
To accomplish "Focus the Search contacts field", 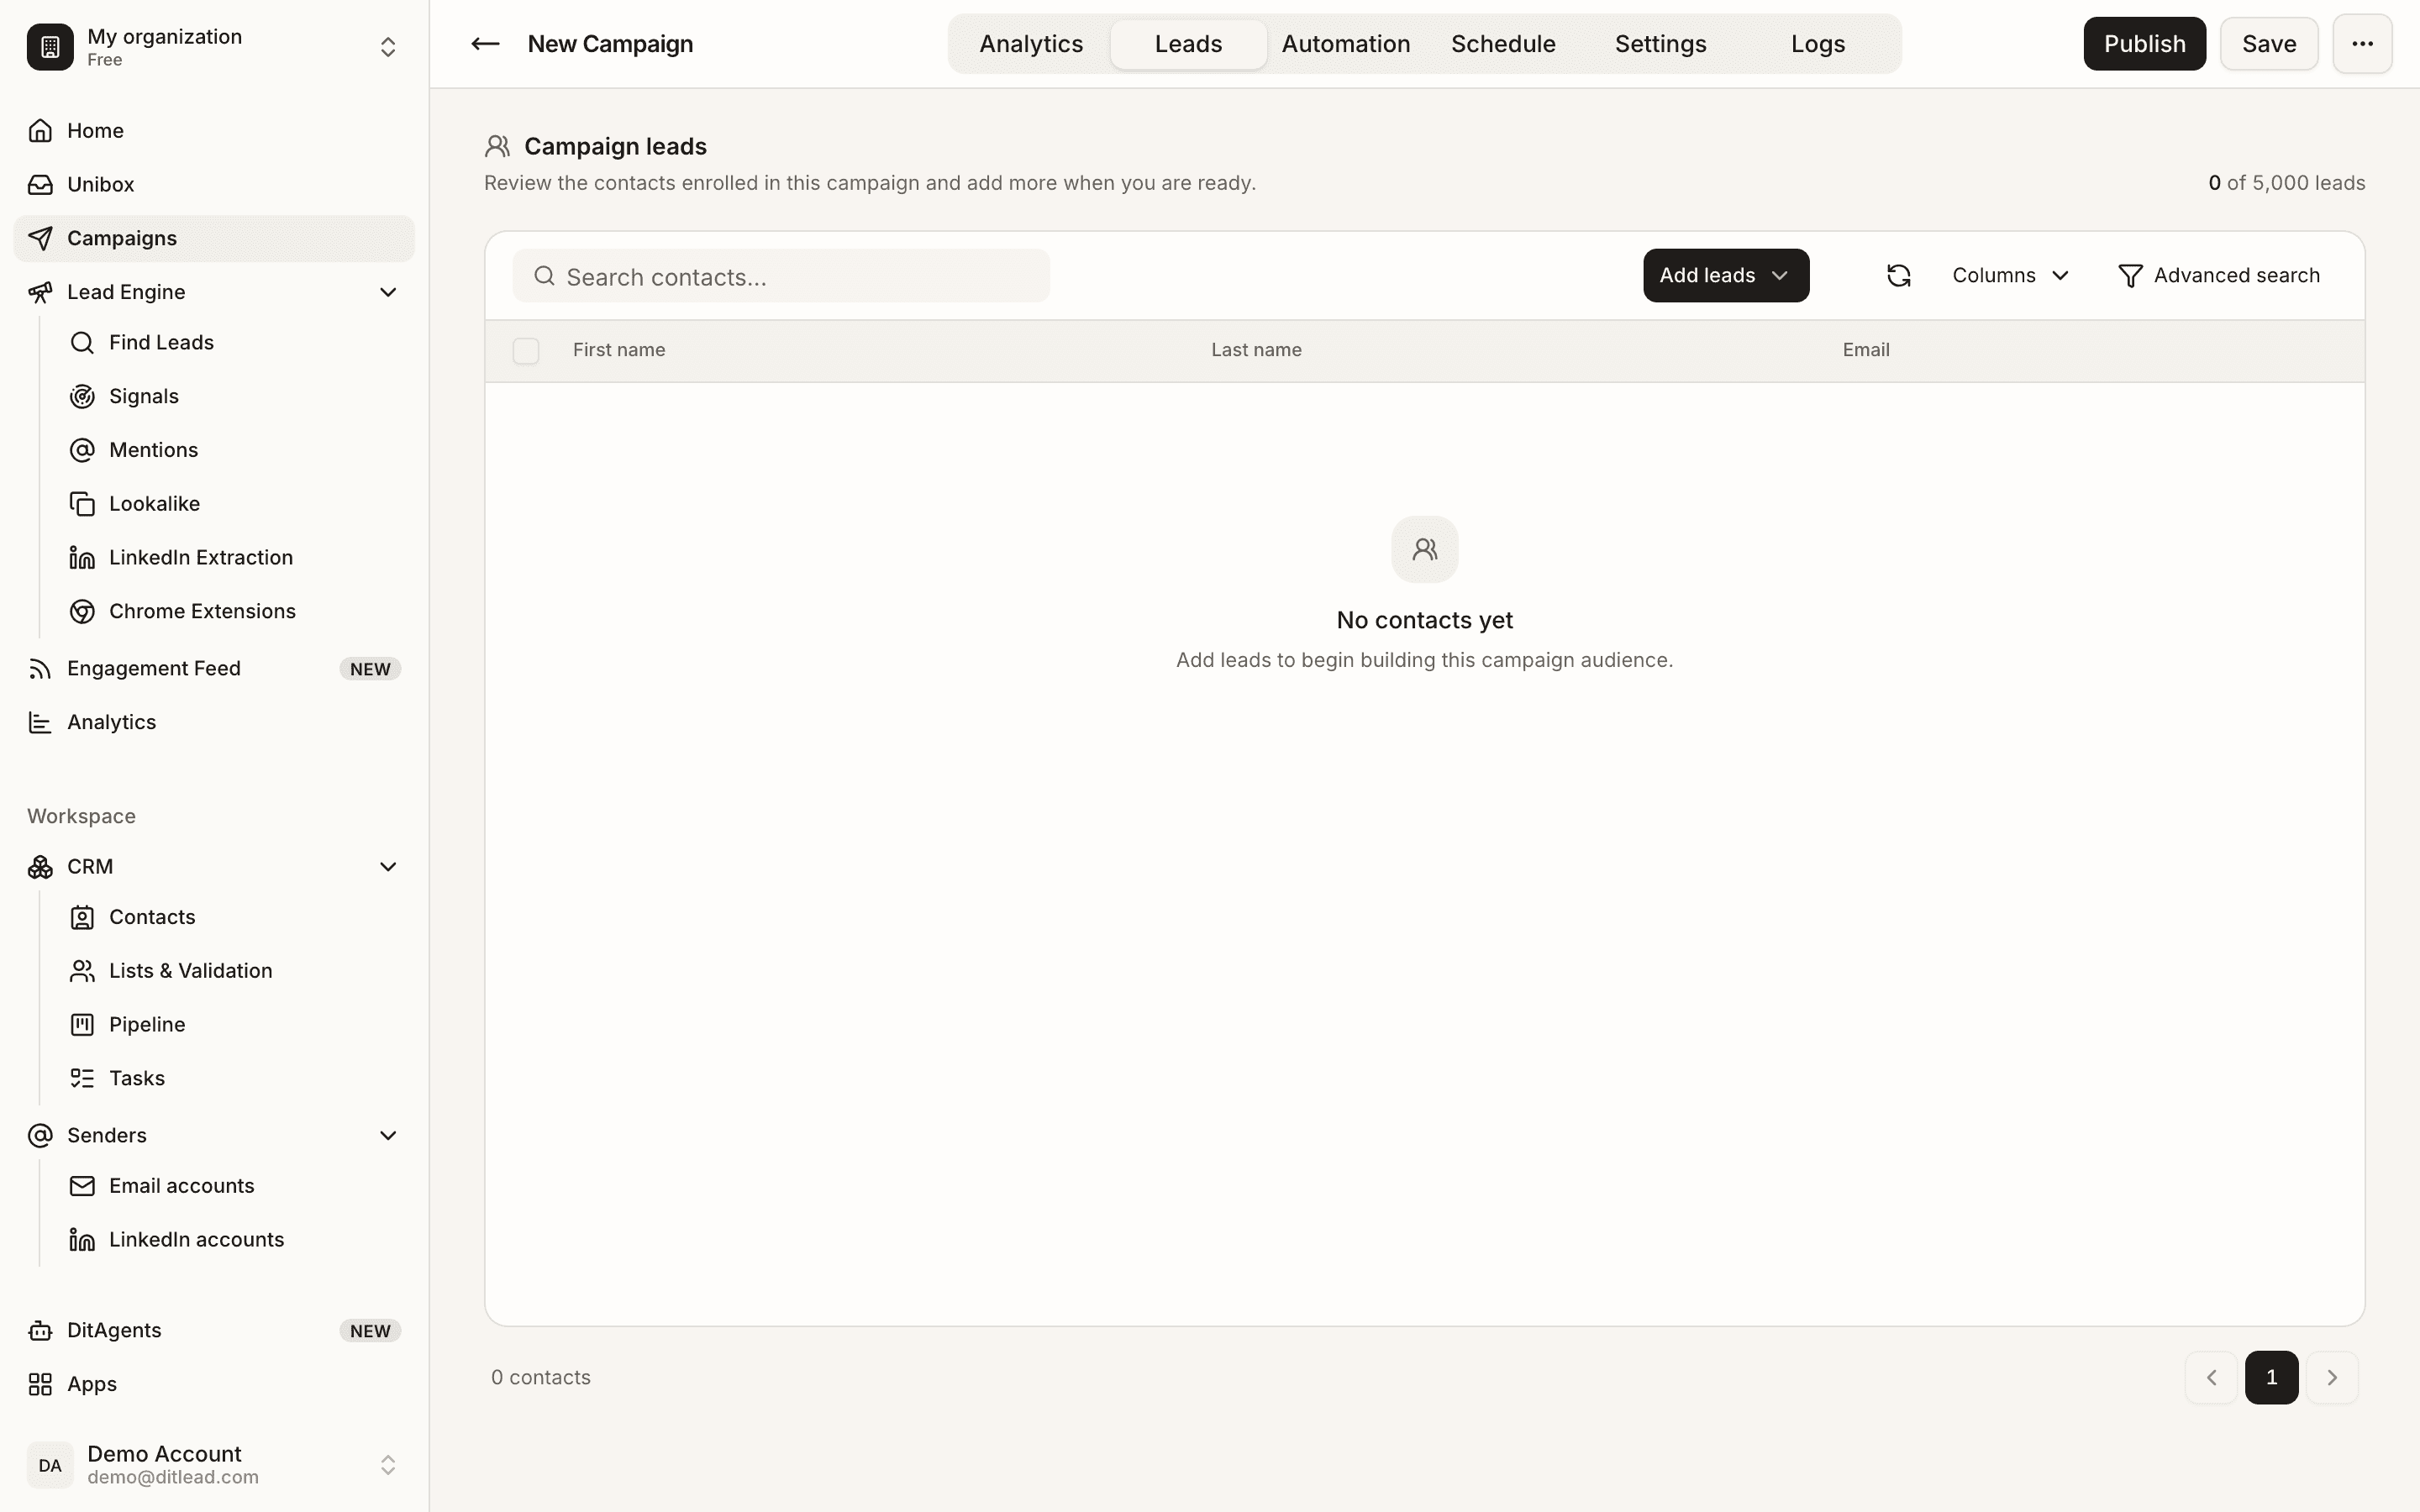I will (781, 276).
